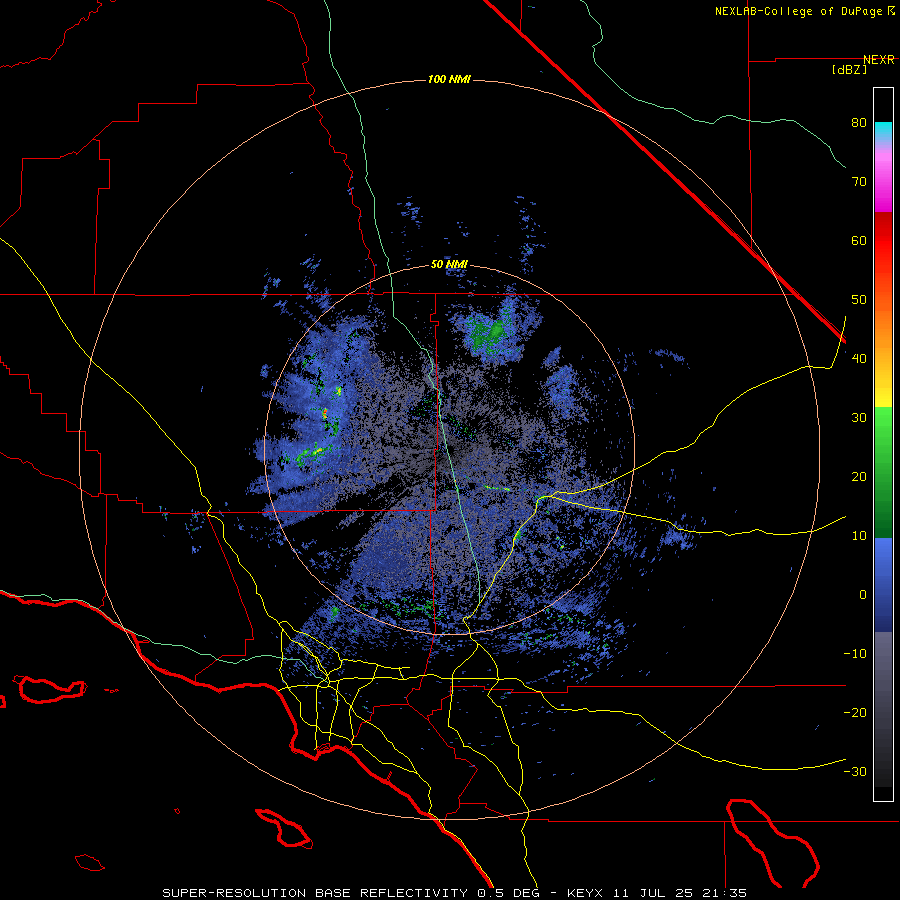Click the green segment of the reflectivity color bar
Viewport: 900px width, 900px height.
(883, 472)
